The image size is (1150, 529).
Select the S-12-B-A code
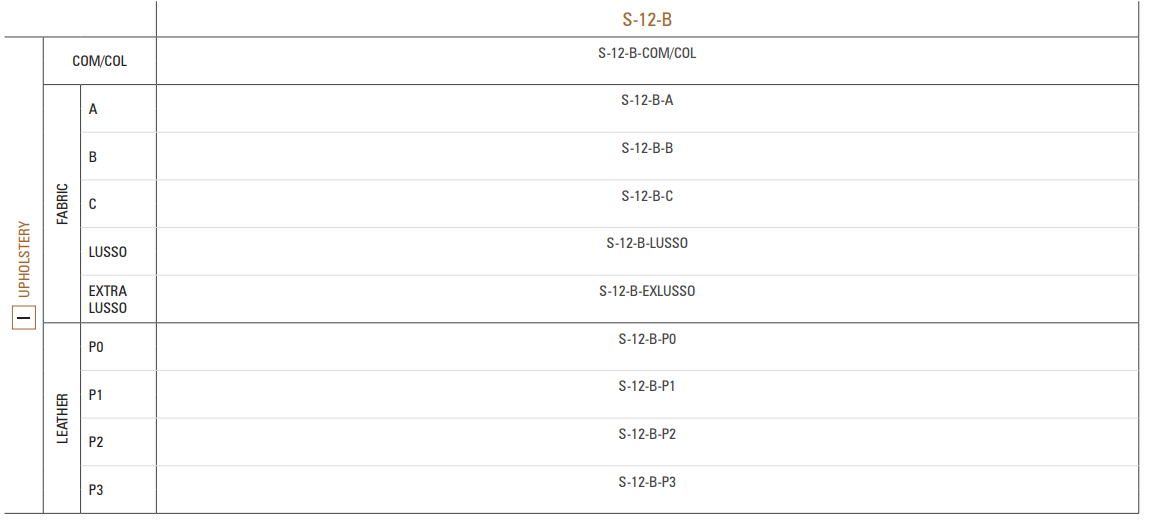pos(647,100)
